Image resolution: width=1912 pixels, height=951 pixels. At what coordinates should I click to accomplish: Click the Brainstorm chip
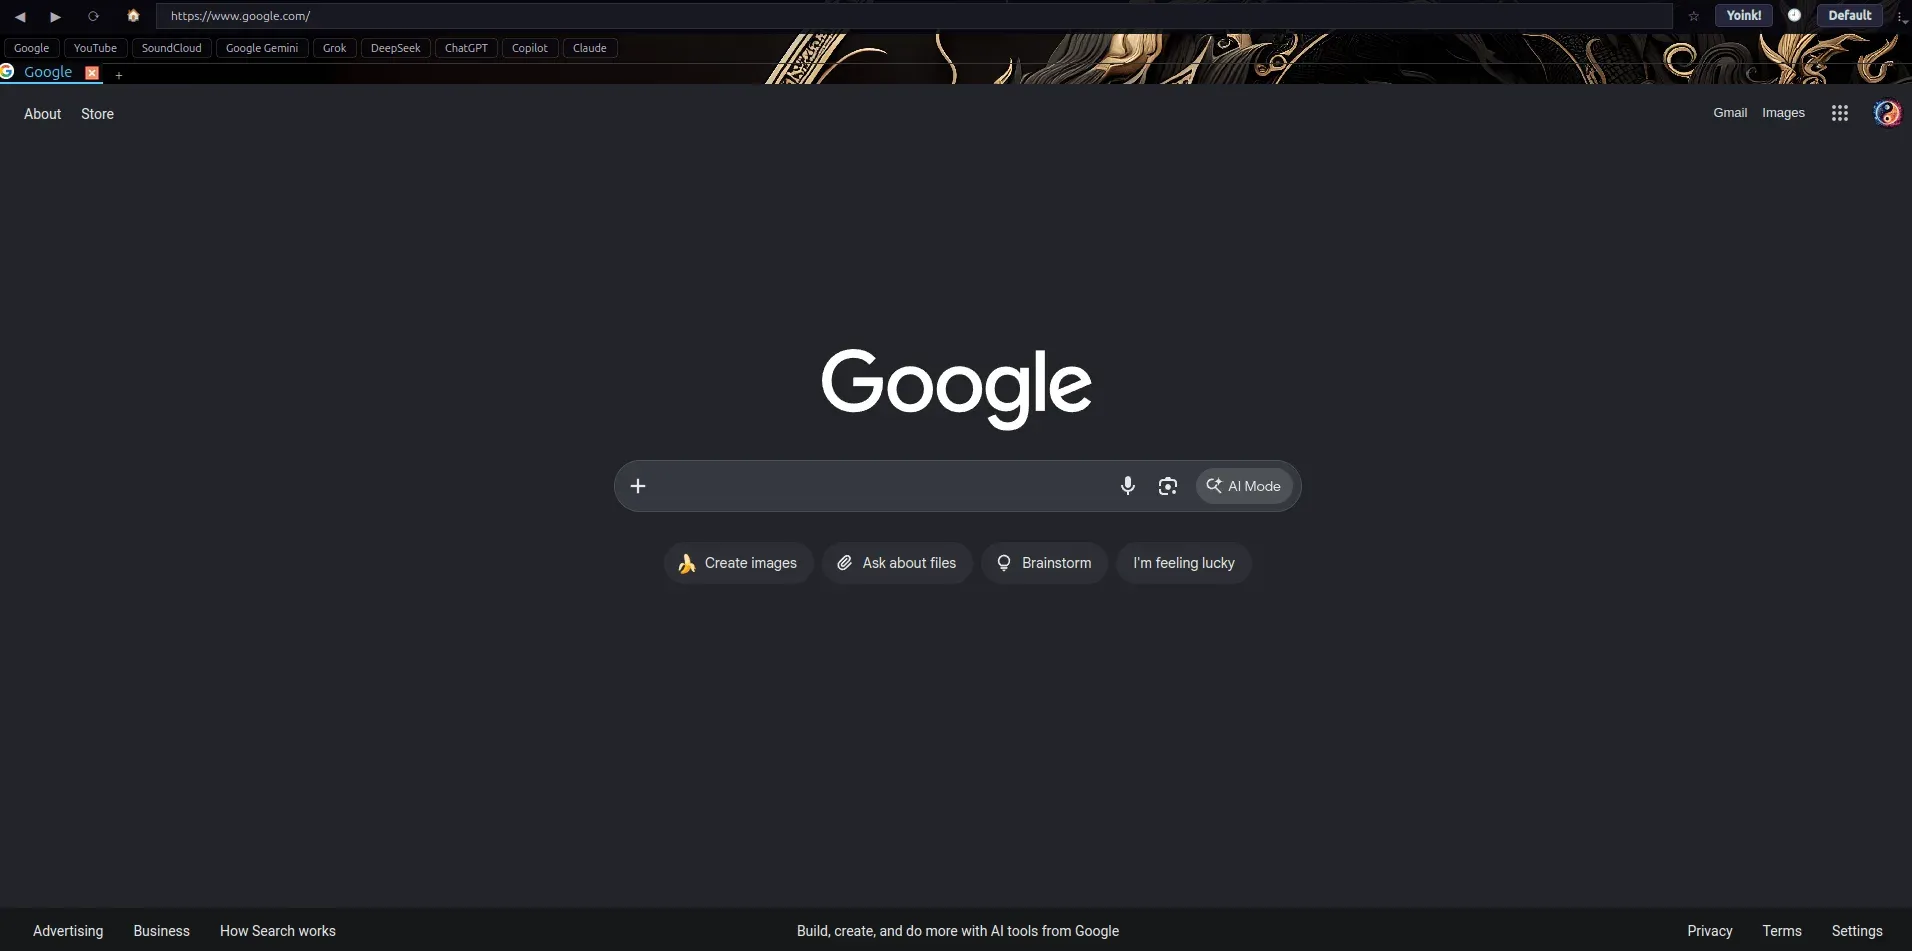click(1044, 563)
